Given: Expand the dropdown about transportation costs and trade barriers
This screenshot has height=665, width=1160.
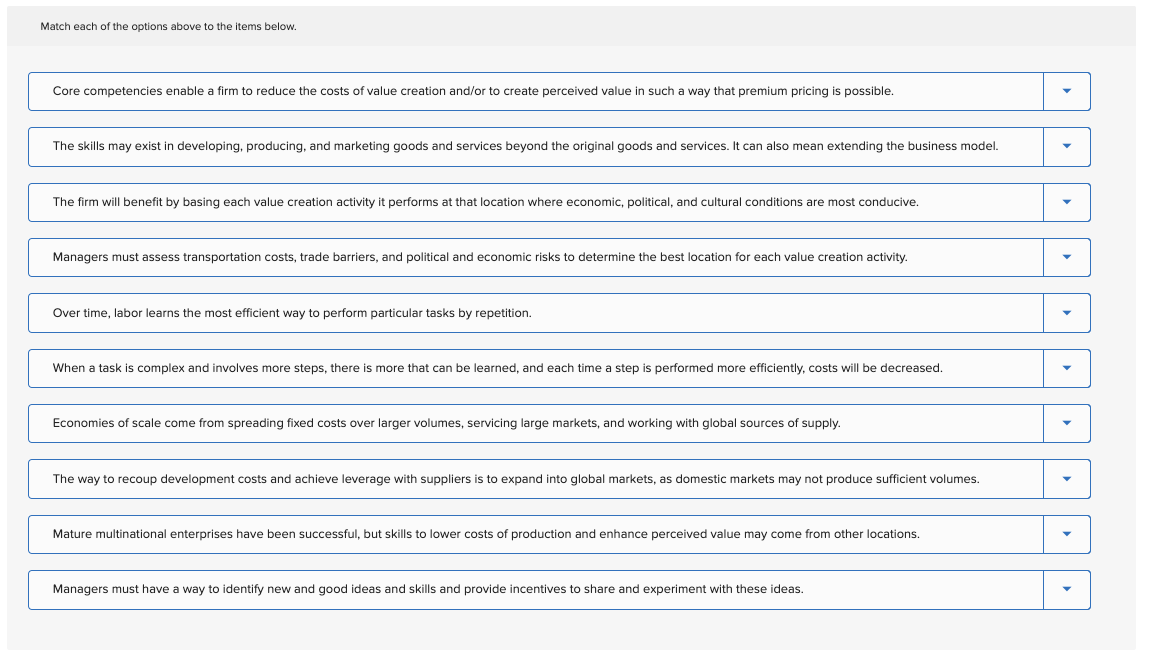Looking at the screenshot, I should point(1066,257).
